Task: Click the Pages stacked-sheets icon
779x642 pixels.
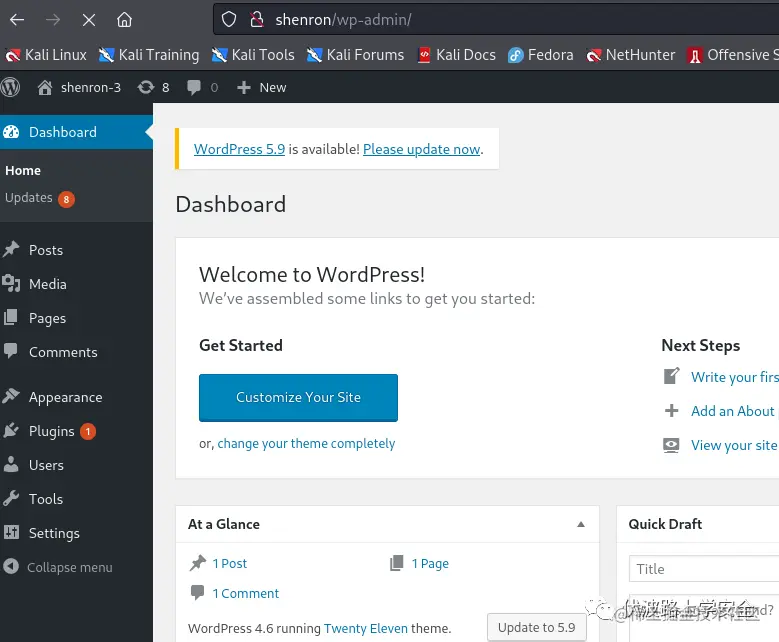Action: pyautogui.click(x=11, y=317)
